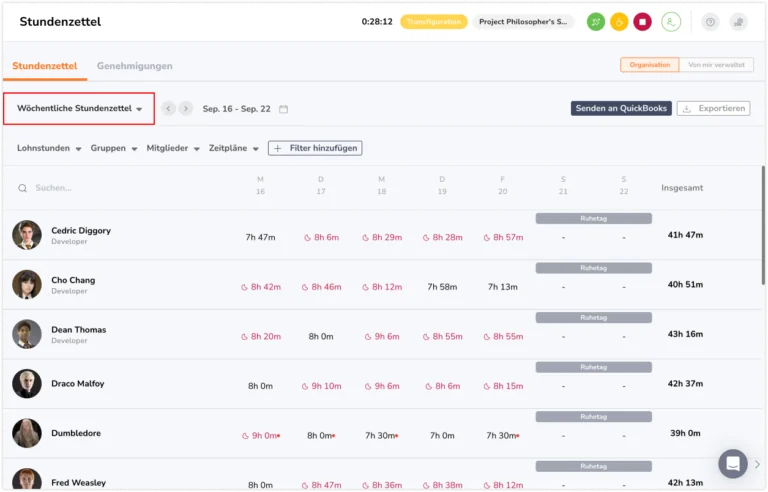Click the yellow break timer icon
768x492 pixels.
619,22
